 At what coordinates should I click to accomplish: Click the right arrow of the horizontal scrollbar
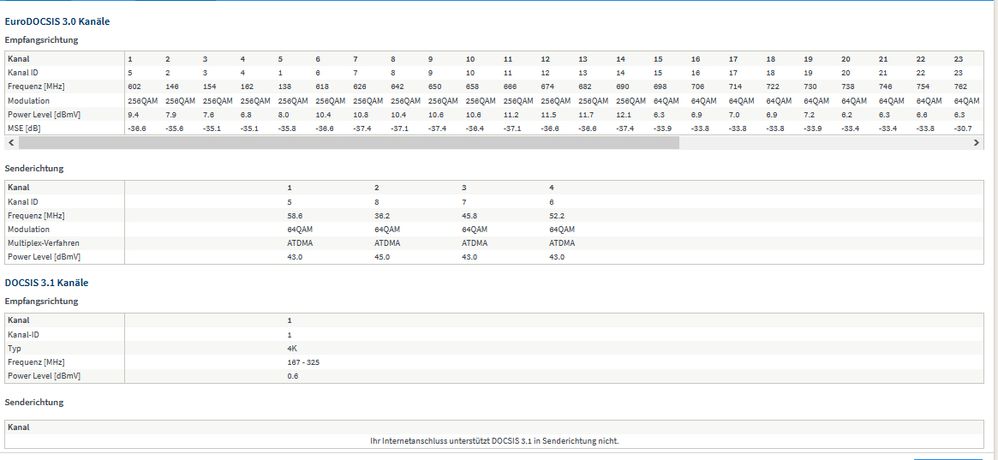tap(976, 143)
